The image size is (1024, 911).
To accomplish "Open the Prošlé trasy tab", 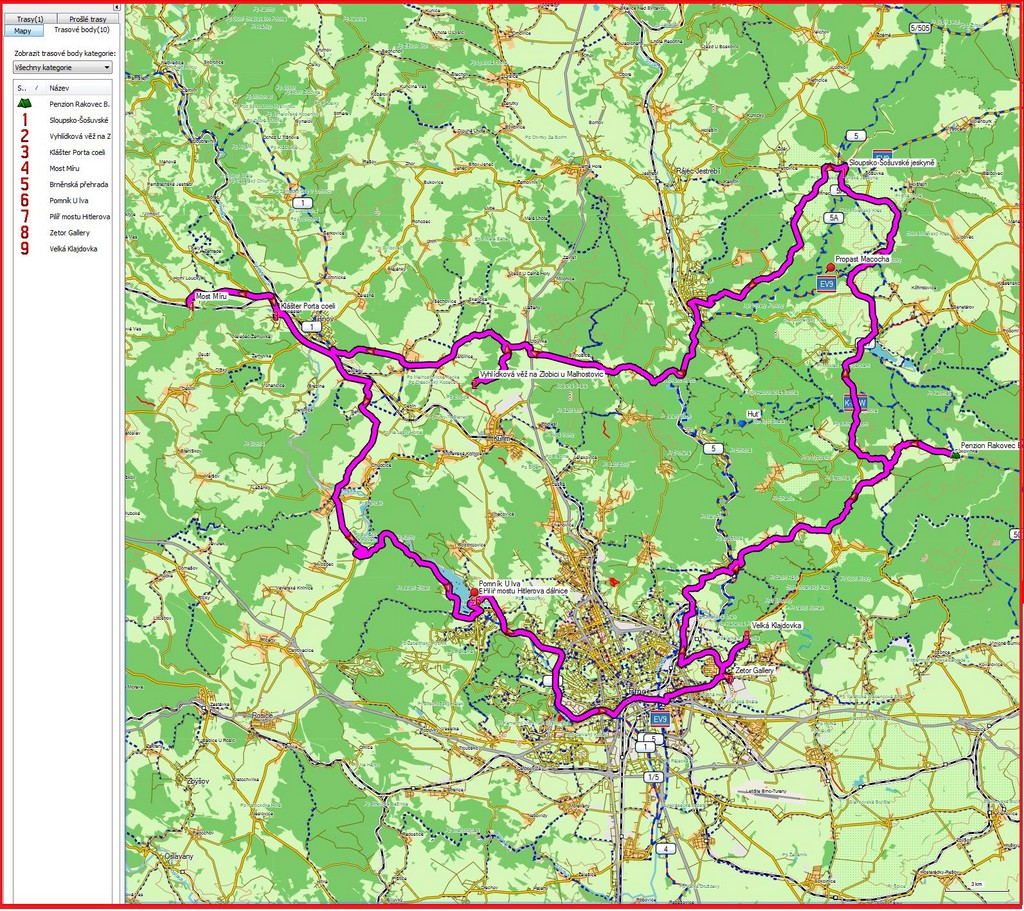I will coord(87,19).
